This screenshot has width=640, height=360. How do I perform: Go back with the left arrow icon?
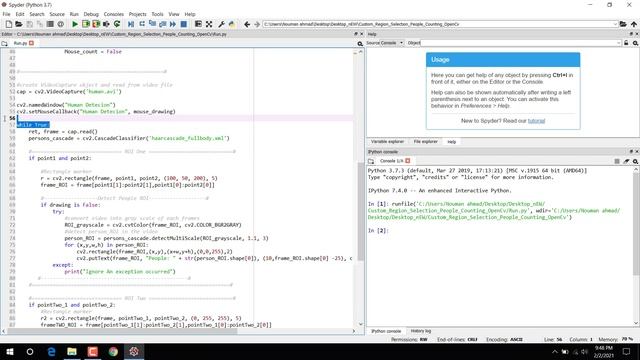pos(247,24)
